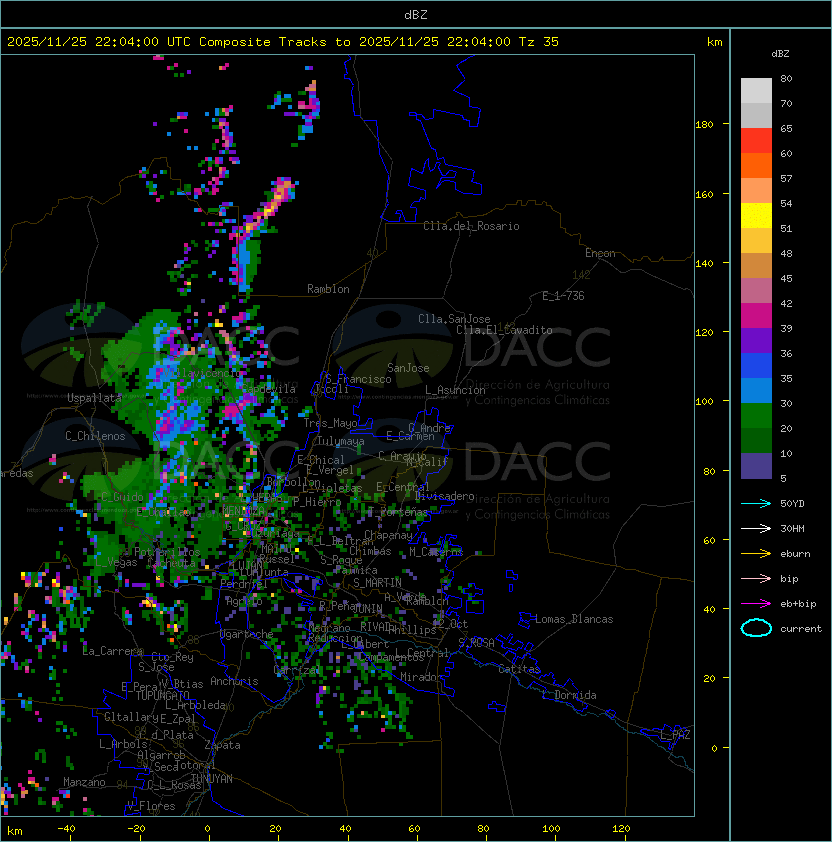Image resolution: width=832 pixels, height=842 pixels.
Task: Select the bright yellow 51–54 dBZ swatch
Action: pos(756,216)
